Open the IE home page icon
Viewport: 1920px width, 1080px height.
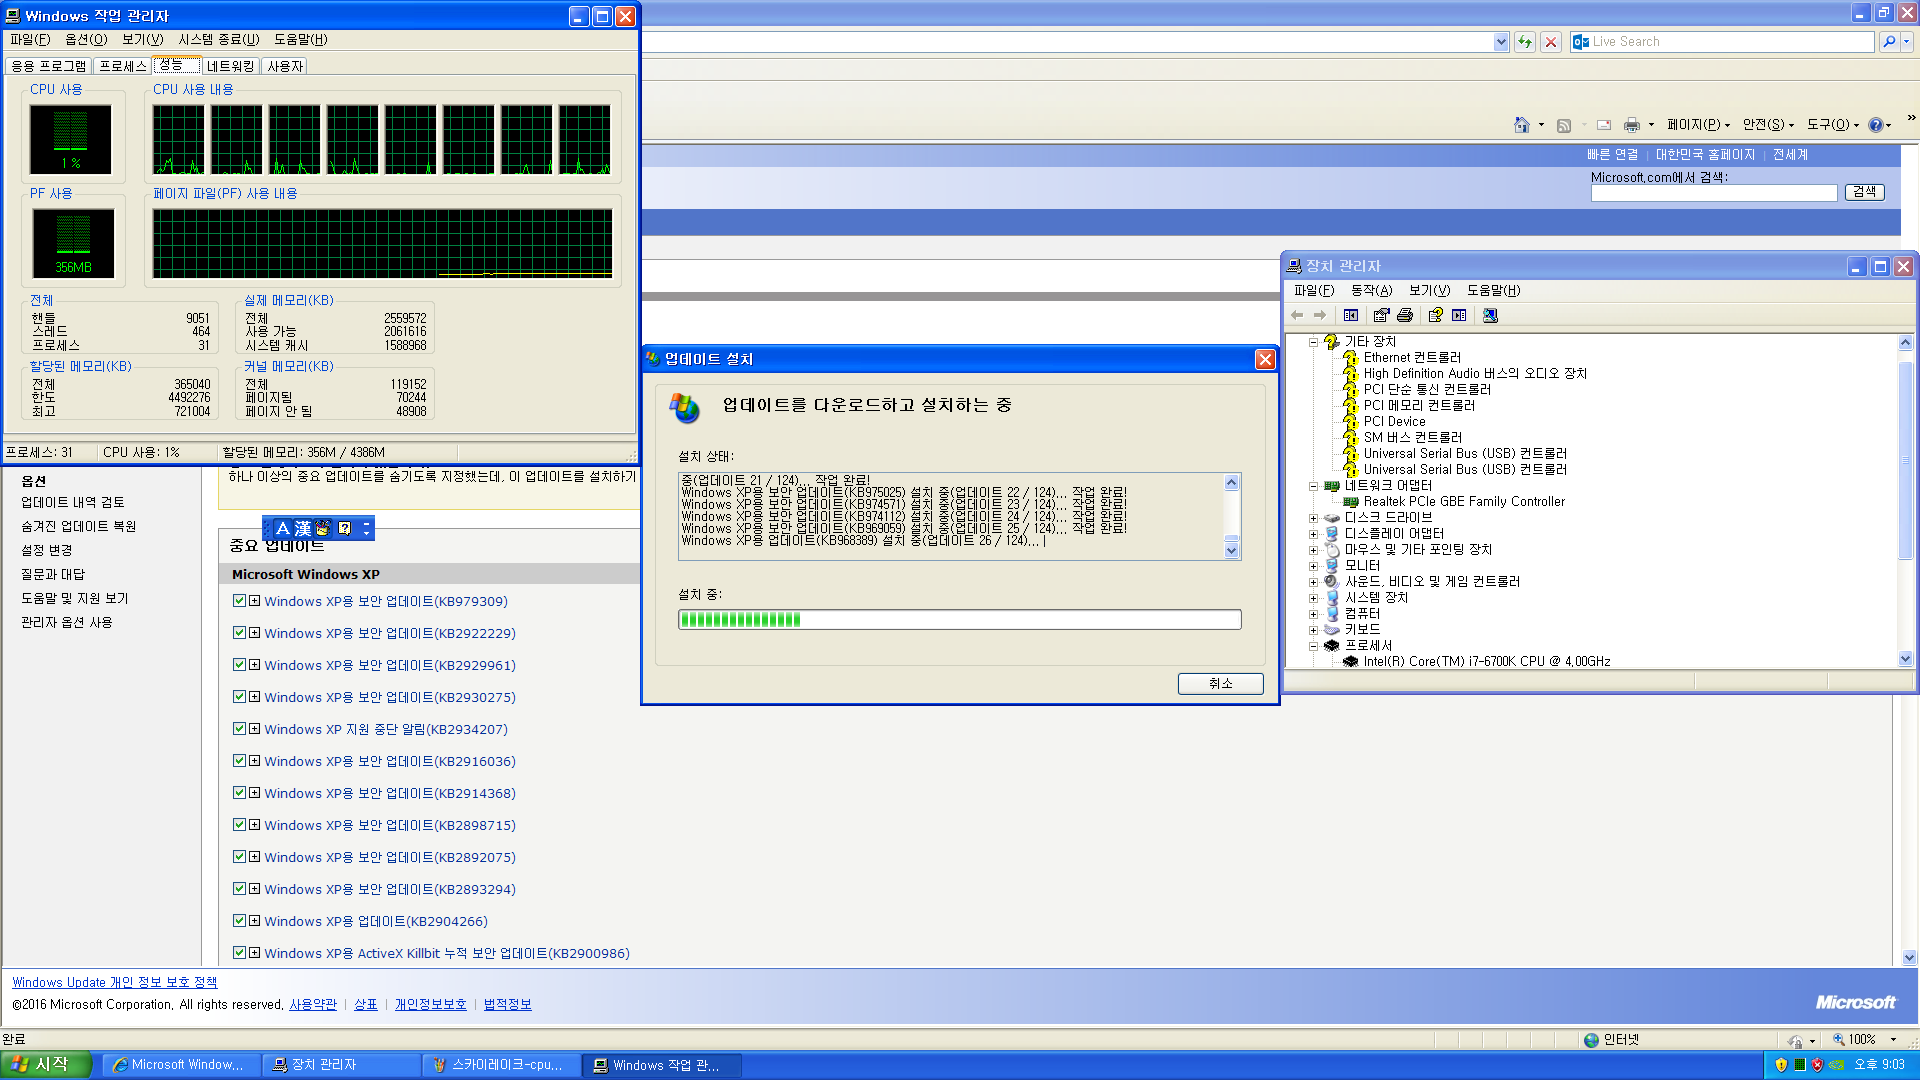pyautogui.click(x=1522, y=125)
